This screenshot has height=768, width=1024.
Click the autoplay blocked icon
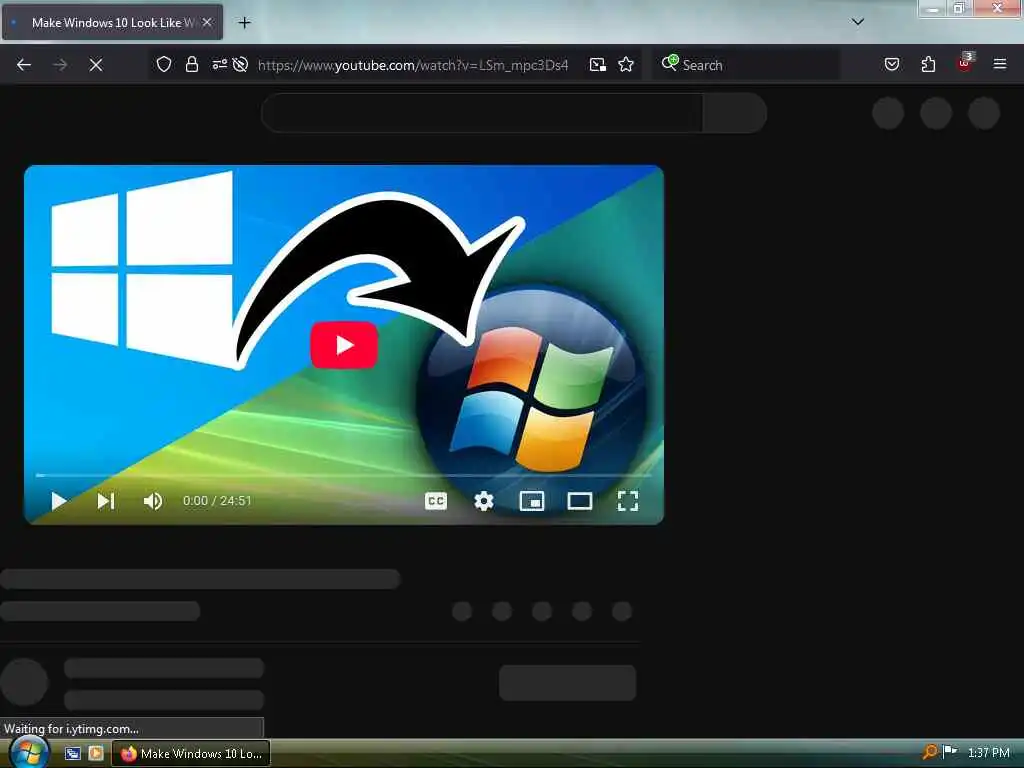240,64
